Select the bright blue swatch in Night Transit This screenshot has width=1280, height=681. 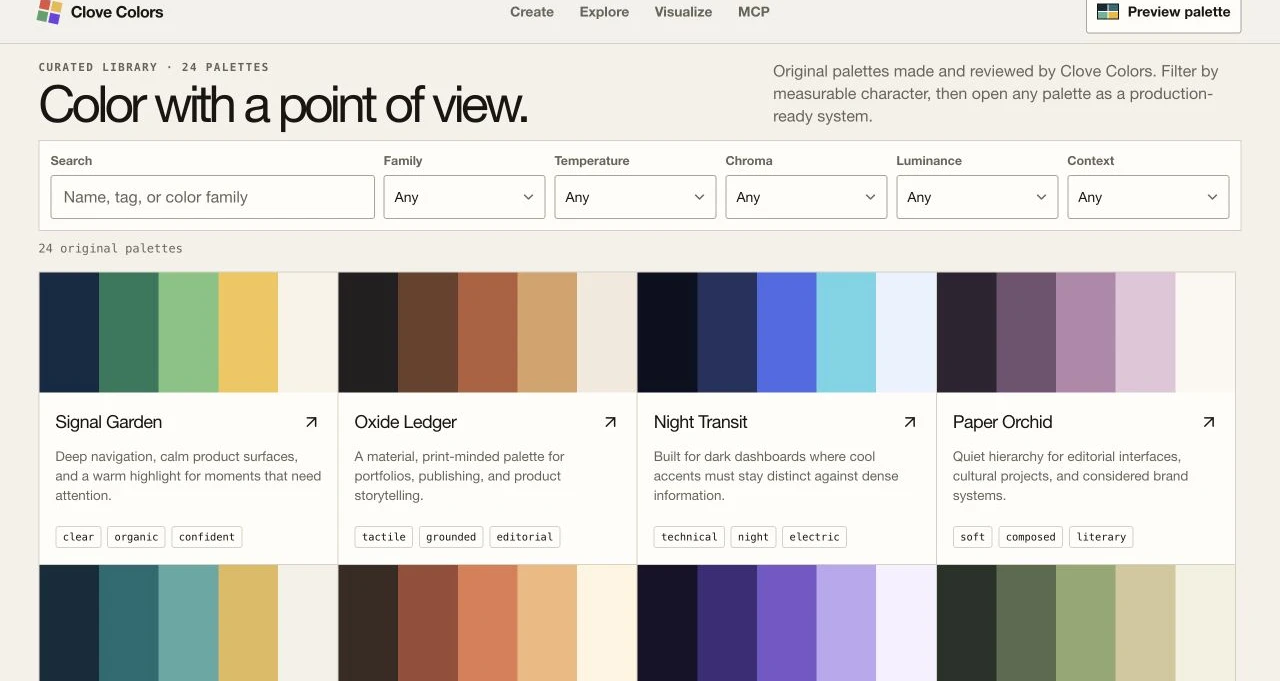[787, 332]
